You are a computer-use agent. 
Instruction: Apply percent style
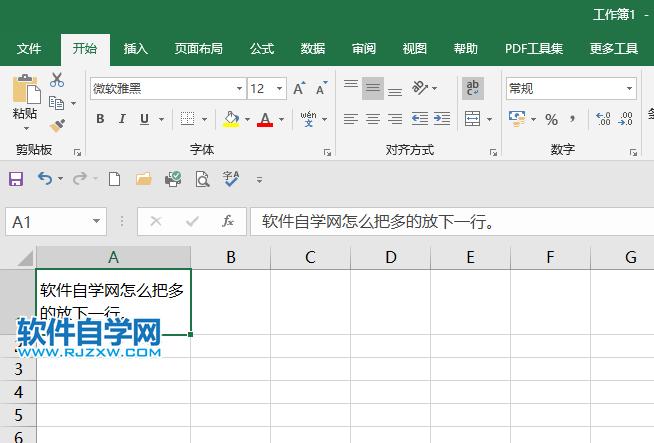coord(551,120)
